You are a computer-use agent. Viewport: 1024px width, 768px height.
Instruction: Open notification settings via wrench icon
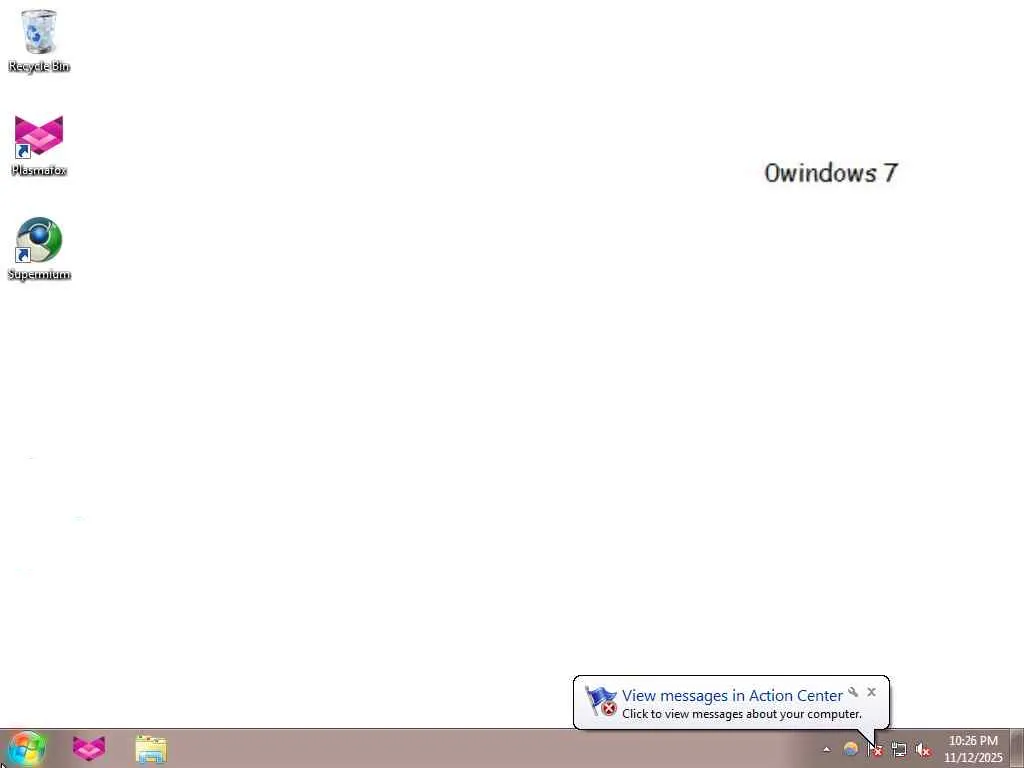tap(853, 692)
